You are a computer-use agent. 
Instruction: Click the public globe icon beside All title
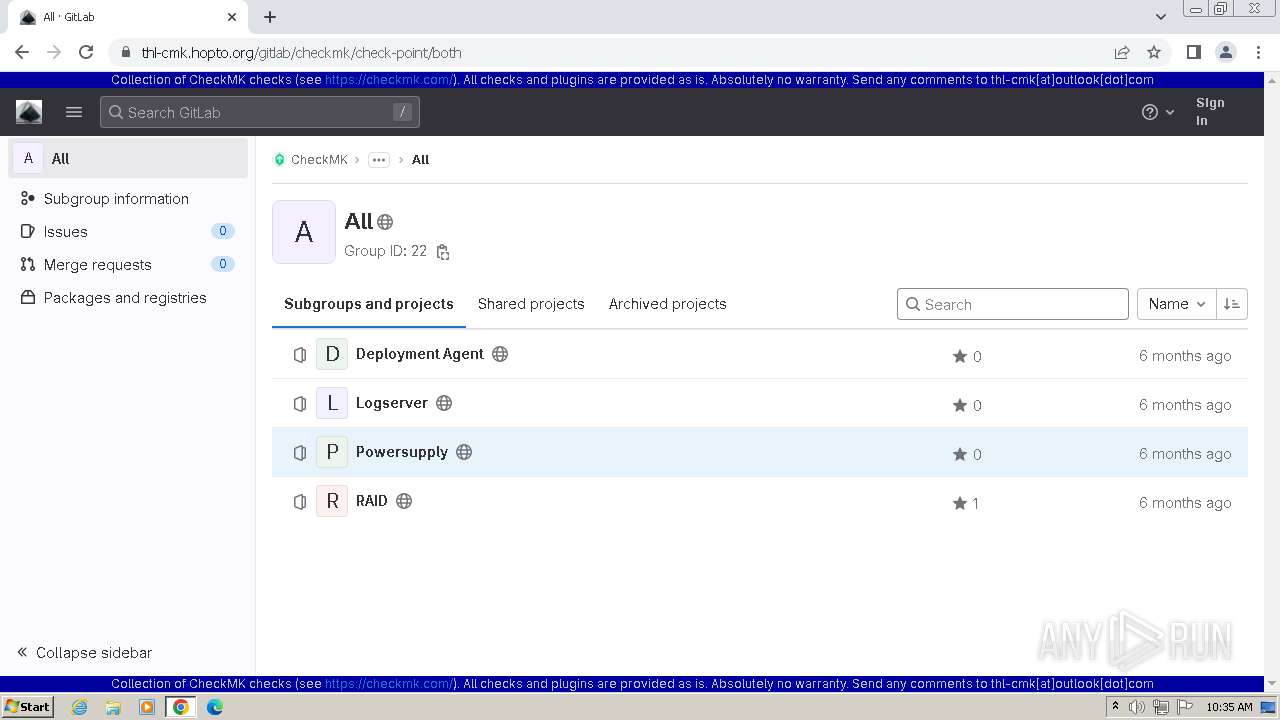(385, 223)
